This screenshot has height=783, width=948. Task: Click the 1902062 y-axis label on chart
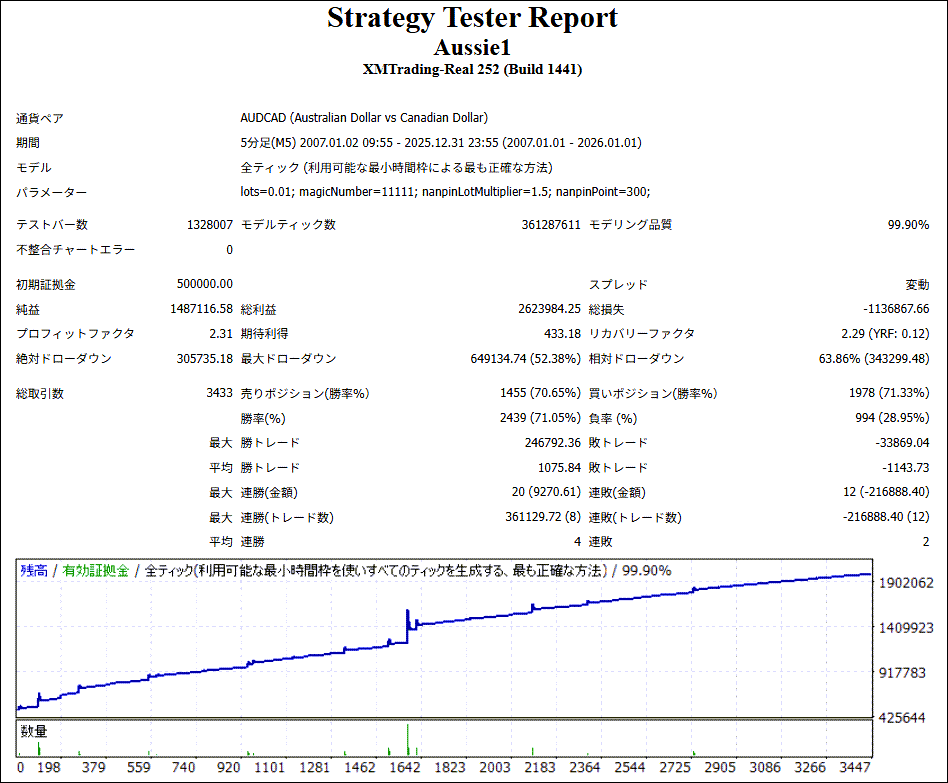coord(906,583)
